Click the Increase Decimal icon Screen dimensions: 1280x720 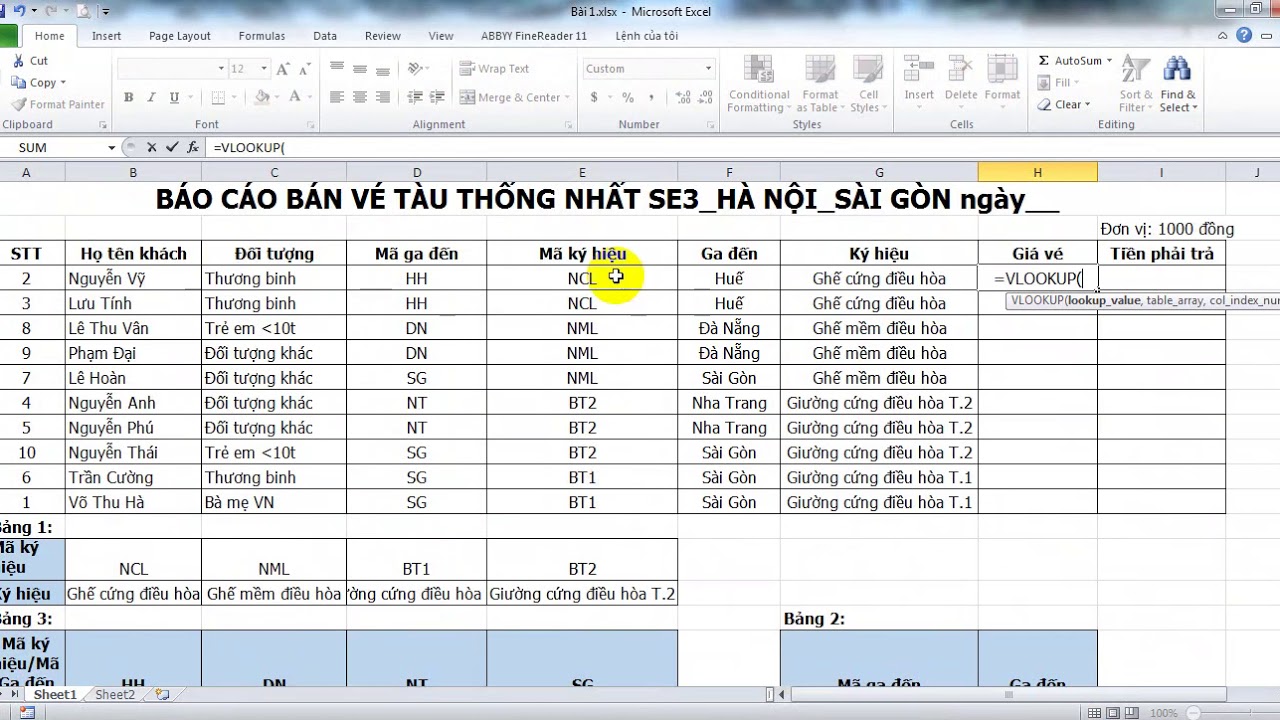(682, 97)
